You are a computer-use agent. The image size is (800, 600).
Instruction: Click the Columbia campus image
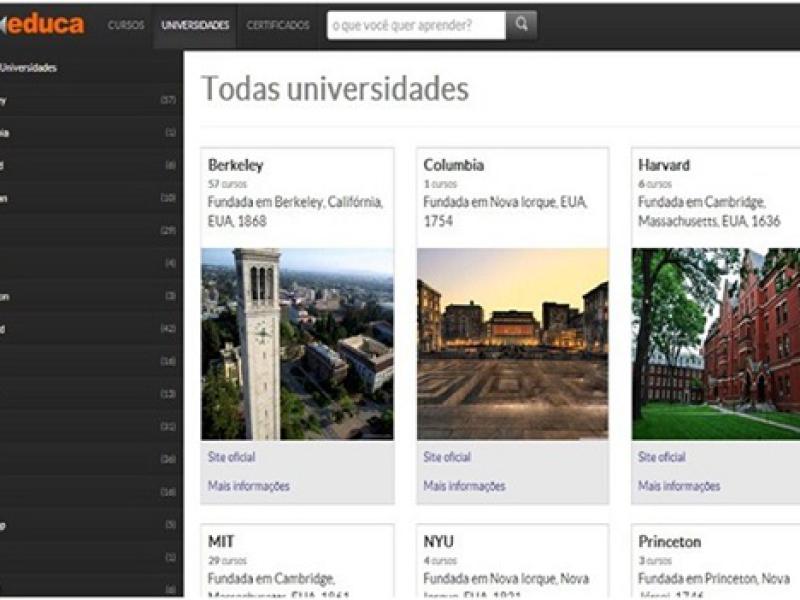pos(512,344)
